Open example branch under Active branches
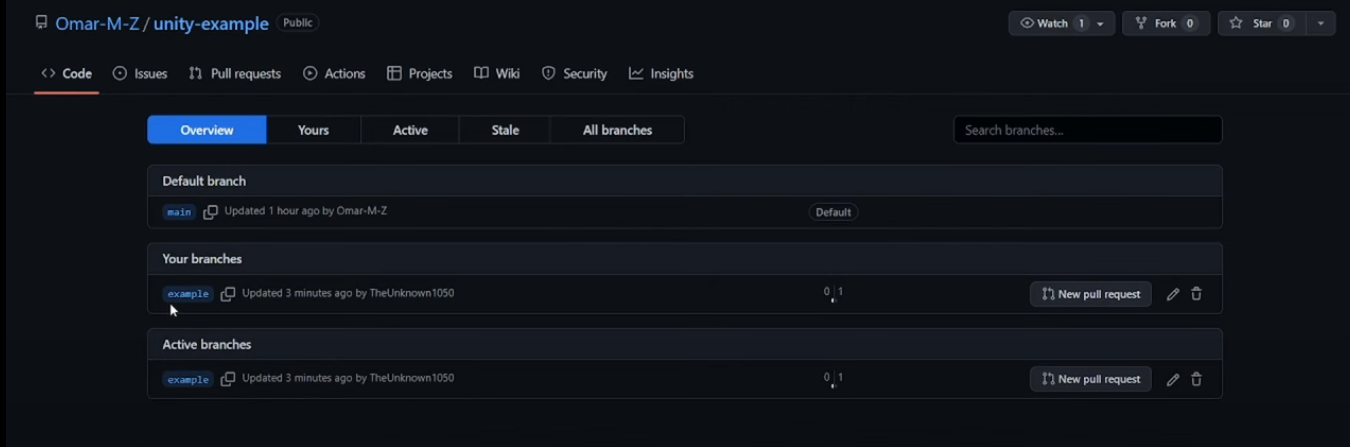The height and width of the screenshot is (447, 1350). (188, 380)
